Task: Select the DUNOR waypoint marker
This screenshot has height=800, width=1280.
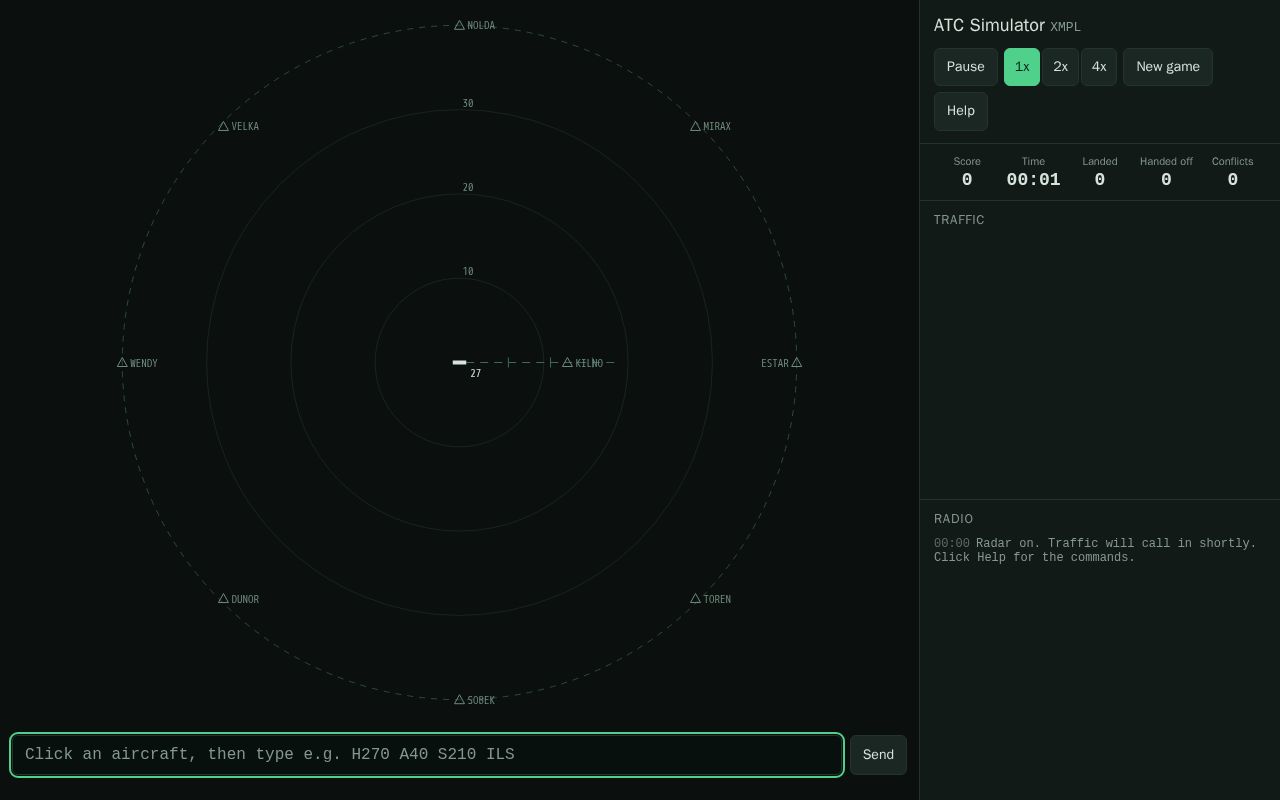Action: (223, 599)
